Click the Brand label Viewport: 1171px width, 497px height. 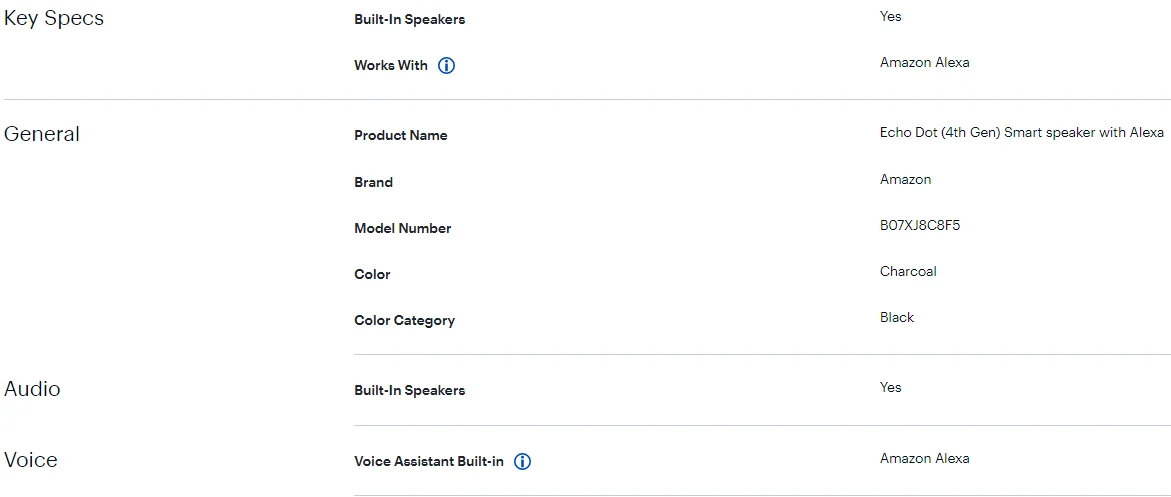coord(374,182)
